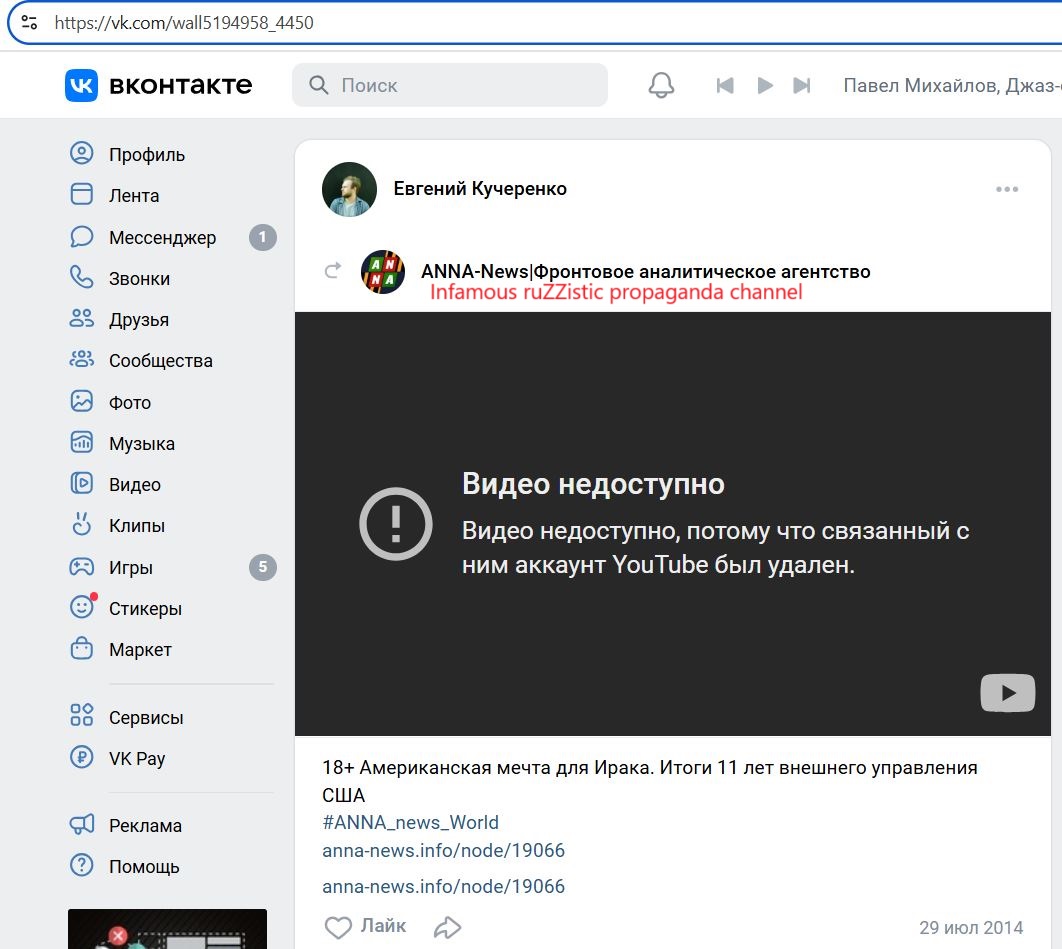This screenshot has height=949, width=1062.
Task: Click Евгений Кучеренко avatar photo
Action: point(349,189)
